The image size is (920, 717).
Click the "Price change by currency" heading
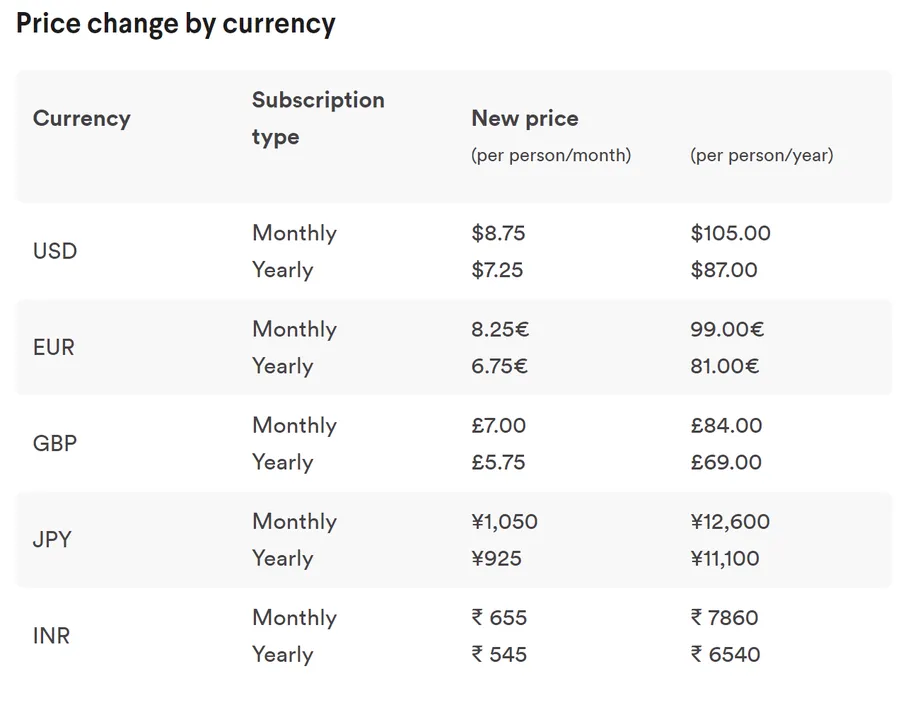click(176, 24)
